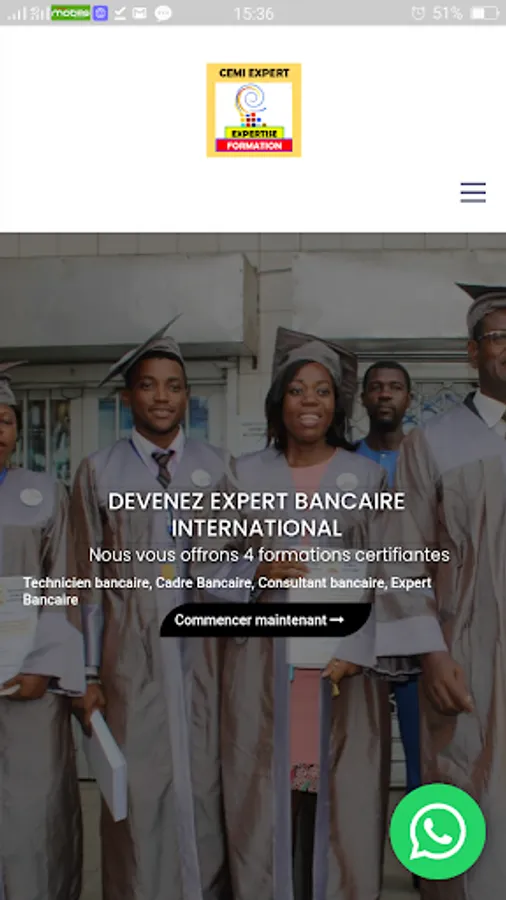The width and height of the screenshot is (506, 900).
Task: Click the CEMI EXPERT logo
Action: pos(254,110)
